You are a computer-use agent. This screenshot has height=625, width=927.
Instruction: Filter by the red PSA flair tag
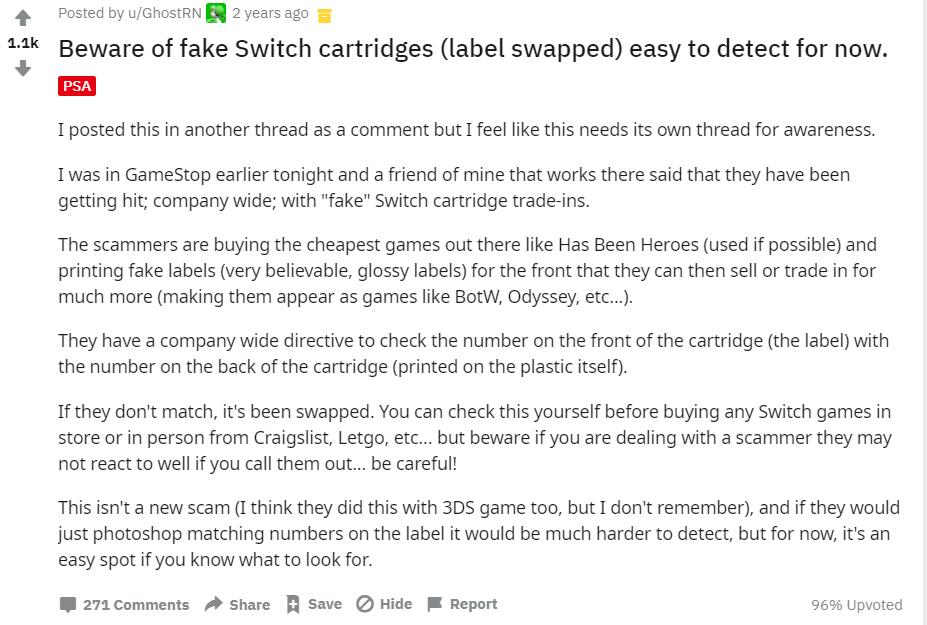pos(77,86)
